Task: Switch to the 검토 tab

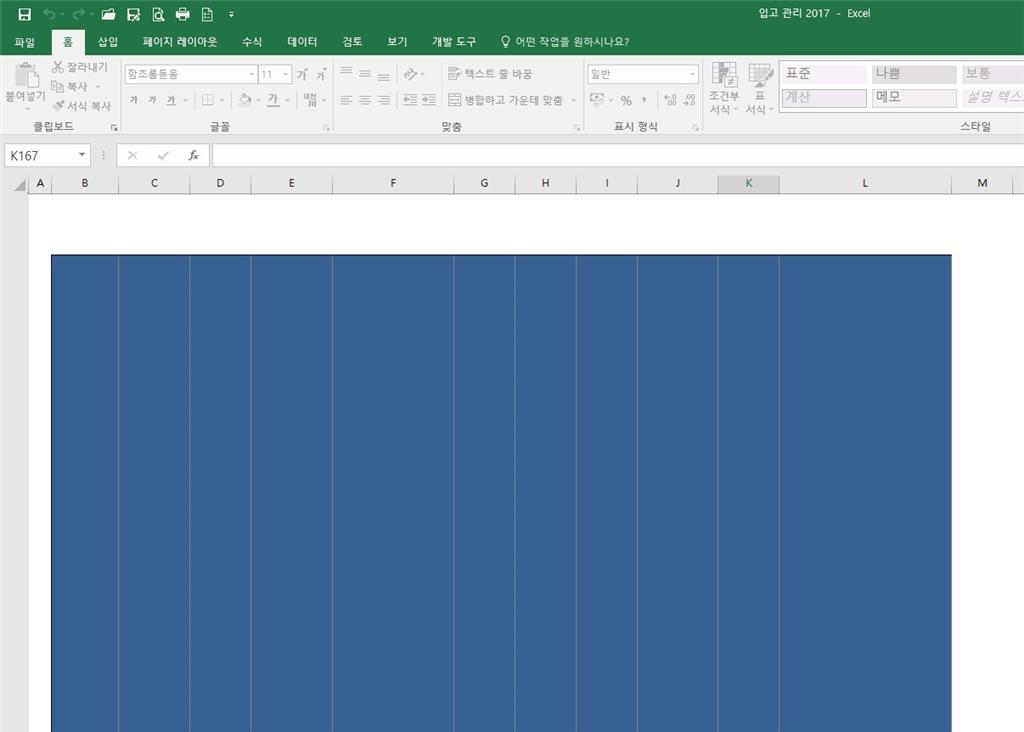Action: click(x=352, y=42)
